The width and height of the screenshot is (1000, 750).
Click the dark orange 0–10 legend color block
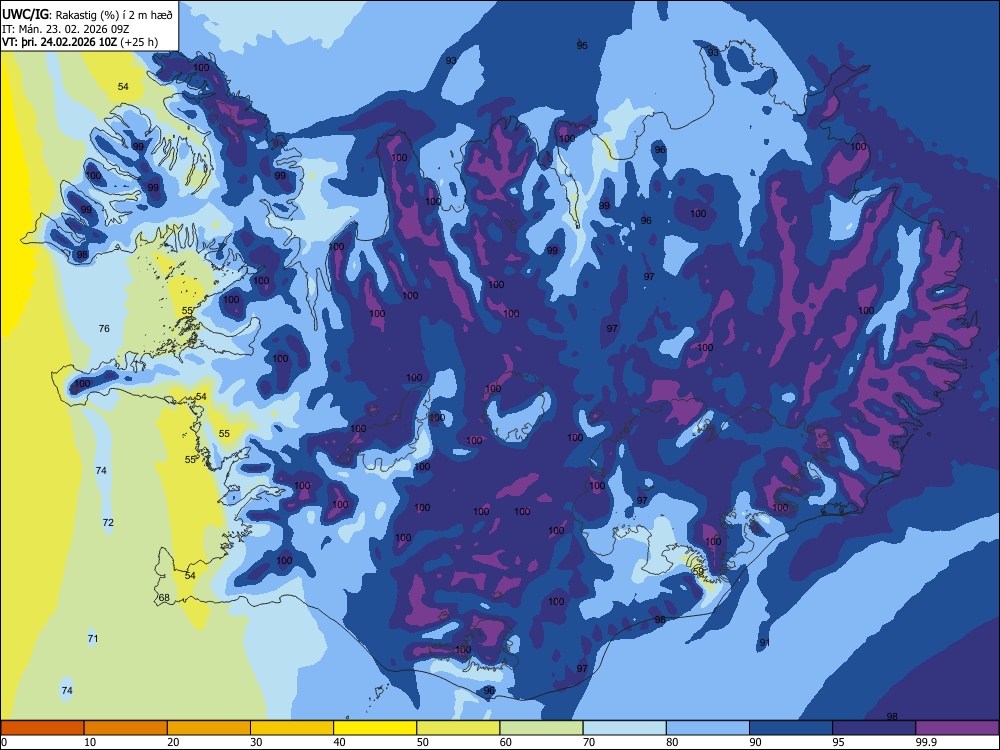point(42,728)
